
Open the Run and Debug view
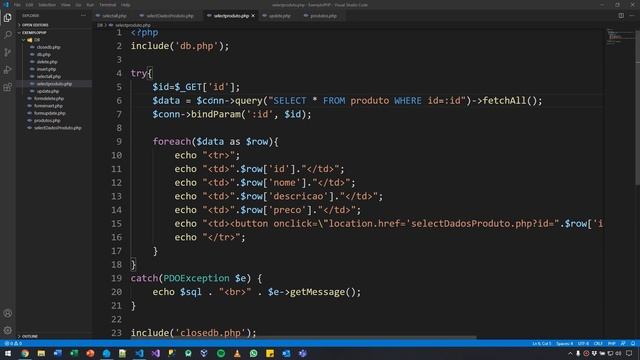[8, 70]
